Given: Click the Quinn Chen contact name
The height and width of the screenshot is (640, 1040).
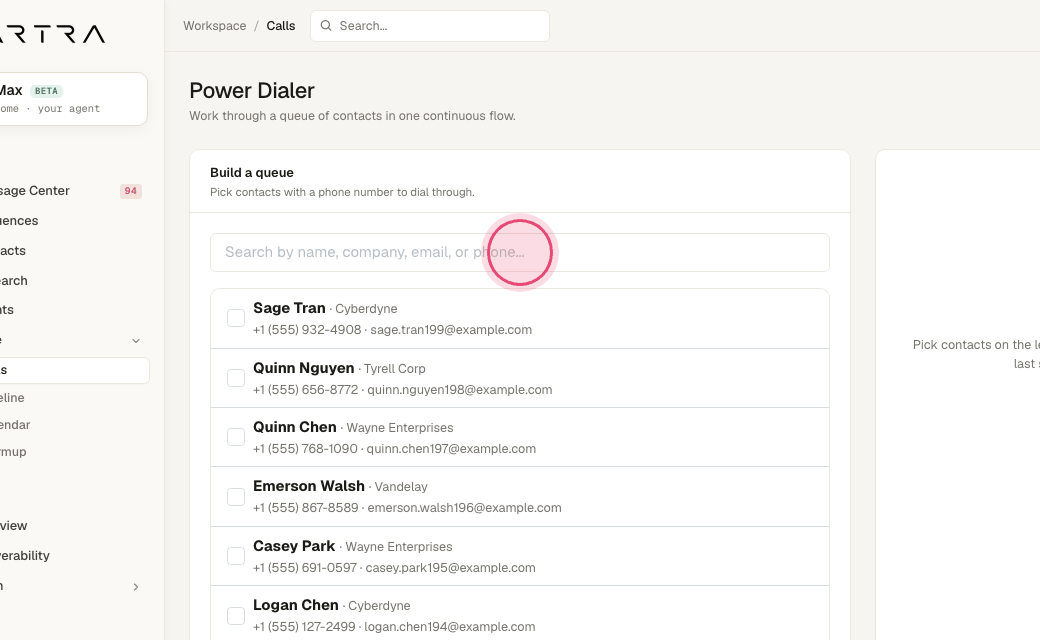Looking at the screenshot, I should point(295,426).
